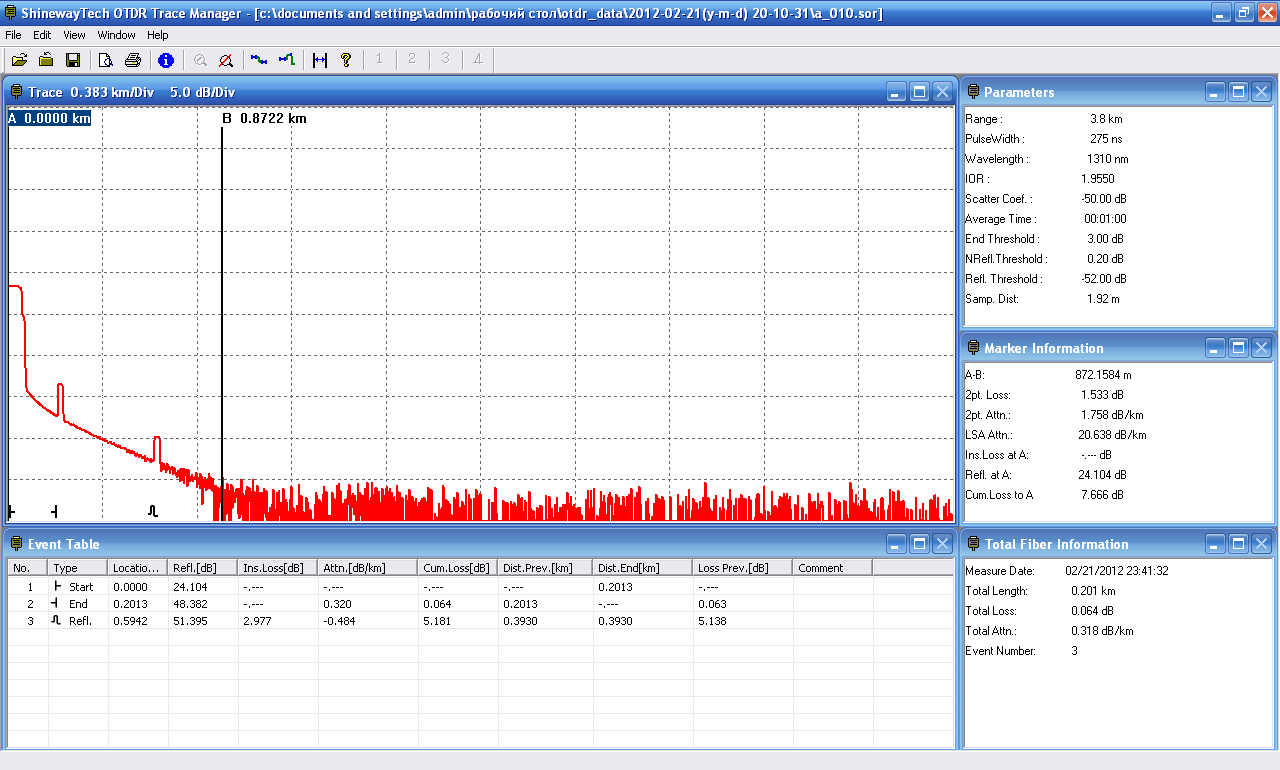Click the A-B marker distance icon
The image size is (1280, 770).
point(320,60)
